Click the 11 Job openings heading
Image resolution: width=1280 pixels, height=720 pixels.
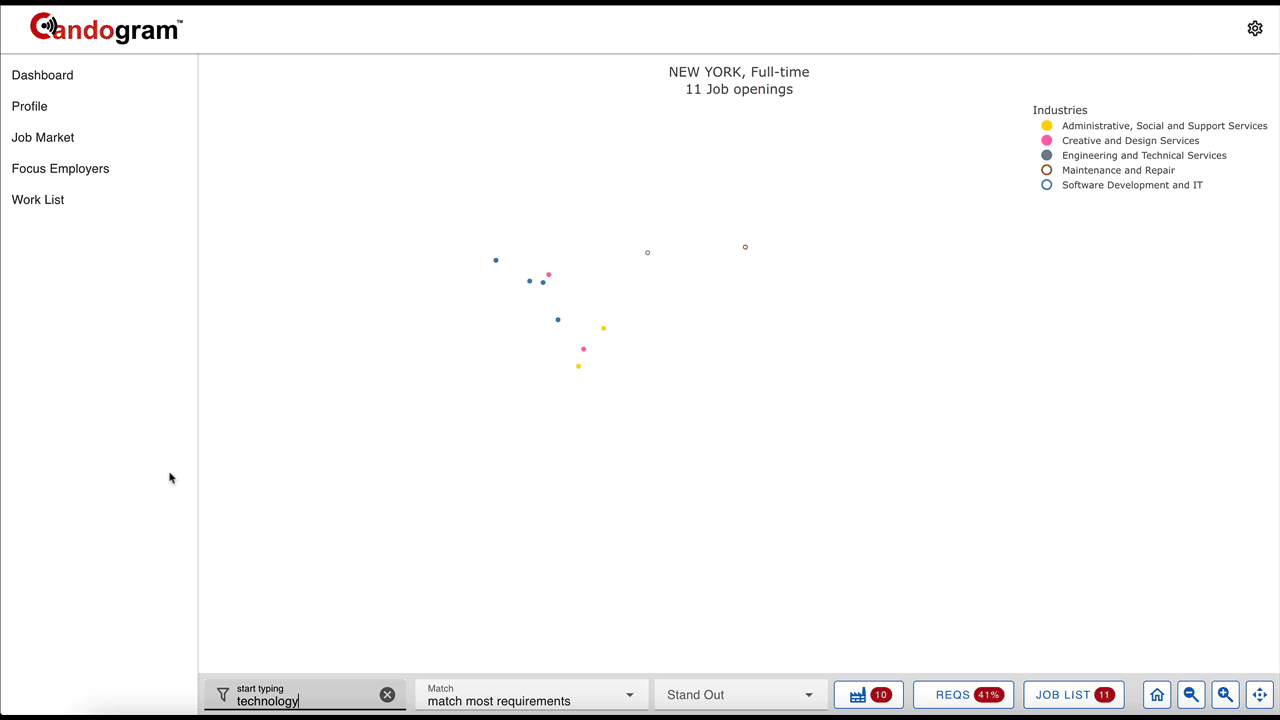coord(739,89)
